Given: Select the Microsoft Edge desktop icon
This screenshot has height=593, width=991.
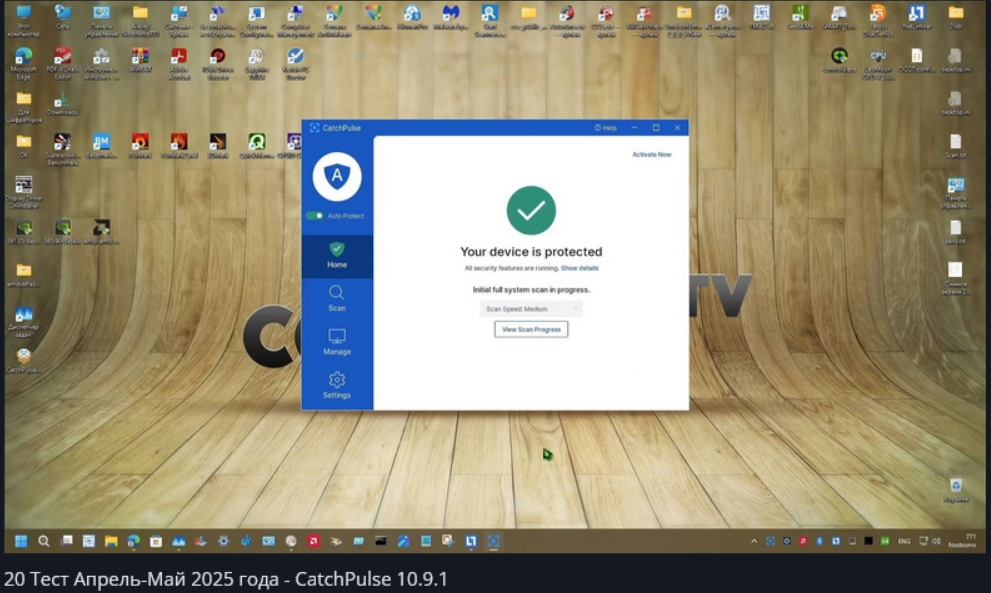Looking at the screenshot, I should click(23, 64).
